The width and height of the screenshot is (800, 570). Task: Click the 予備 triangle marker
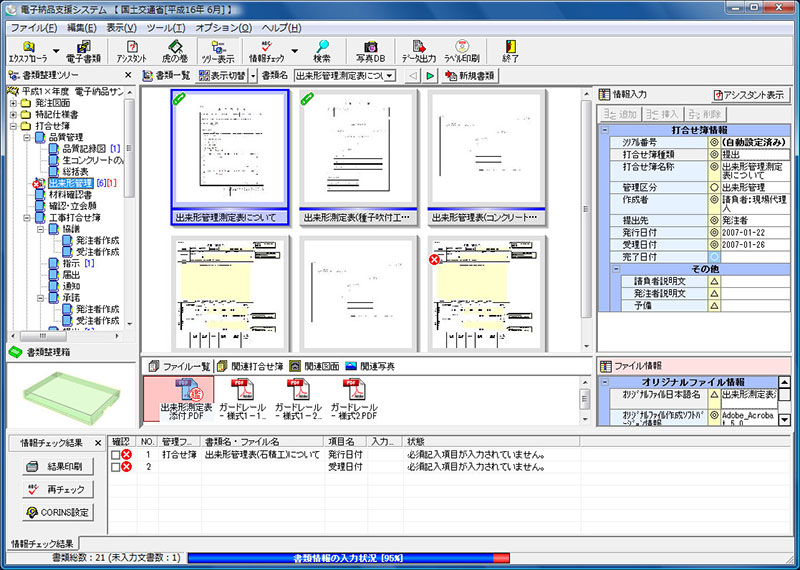click(714, 306)
